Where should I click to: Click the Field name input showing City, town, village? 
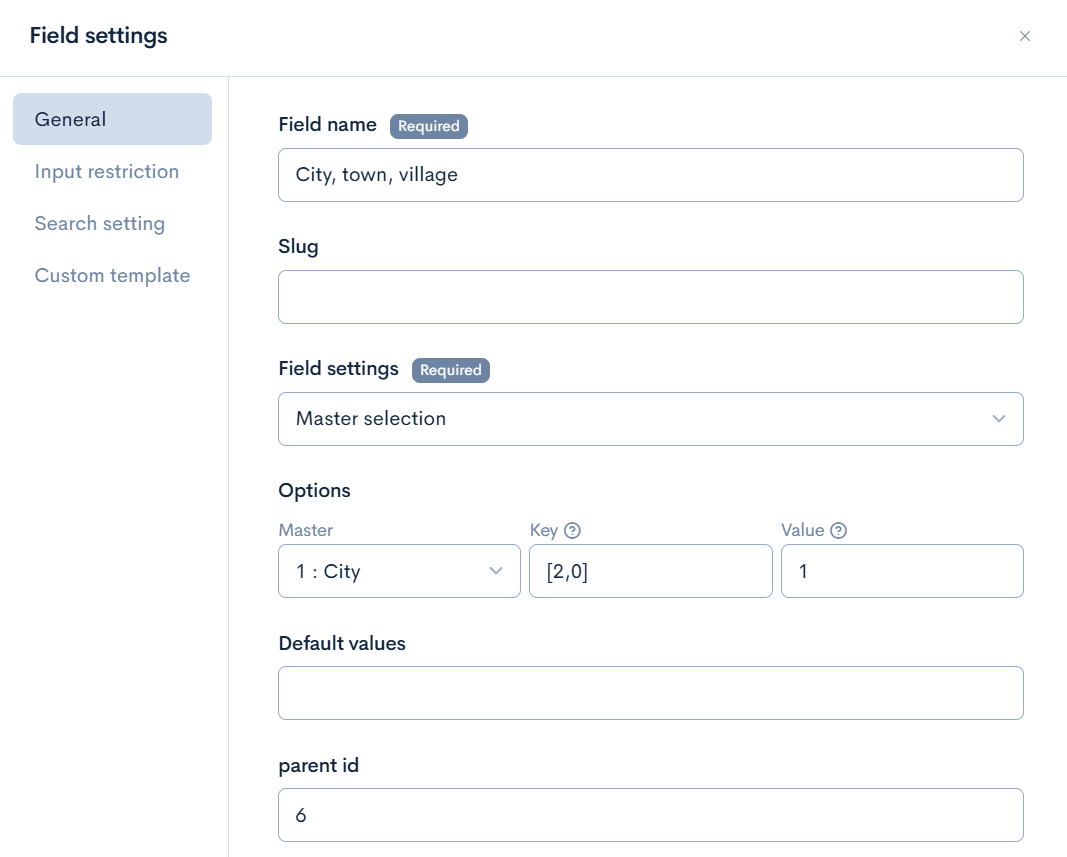[x=650, y=174]
